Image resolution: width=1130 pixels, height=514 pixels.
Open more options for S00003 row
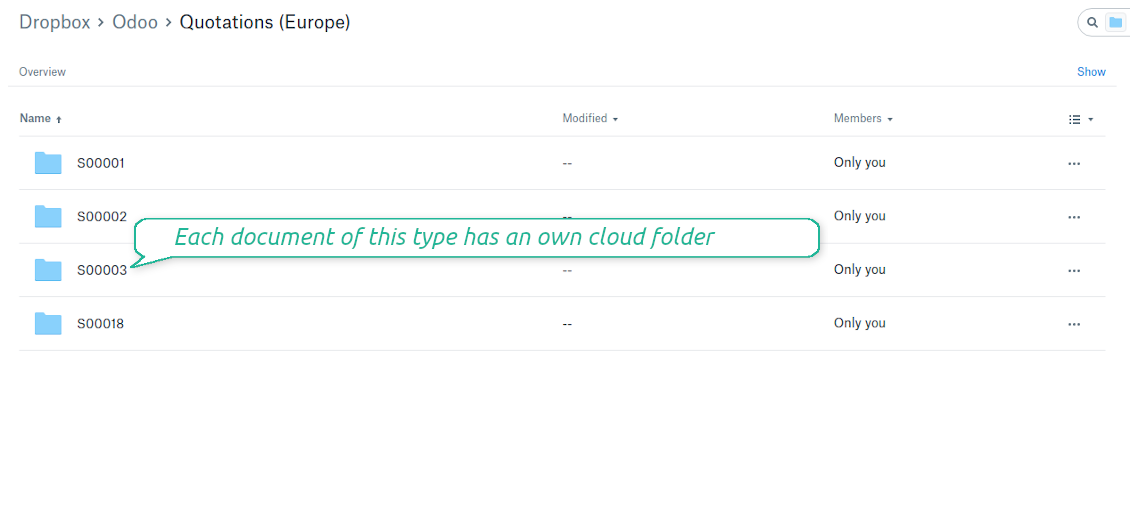[1074, 270]
